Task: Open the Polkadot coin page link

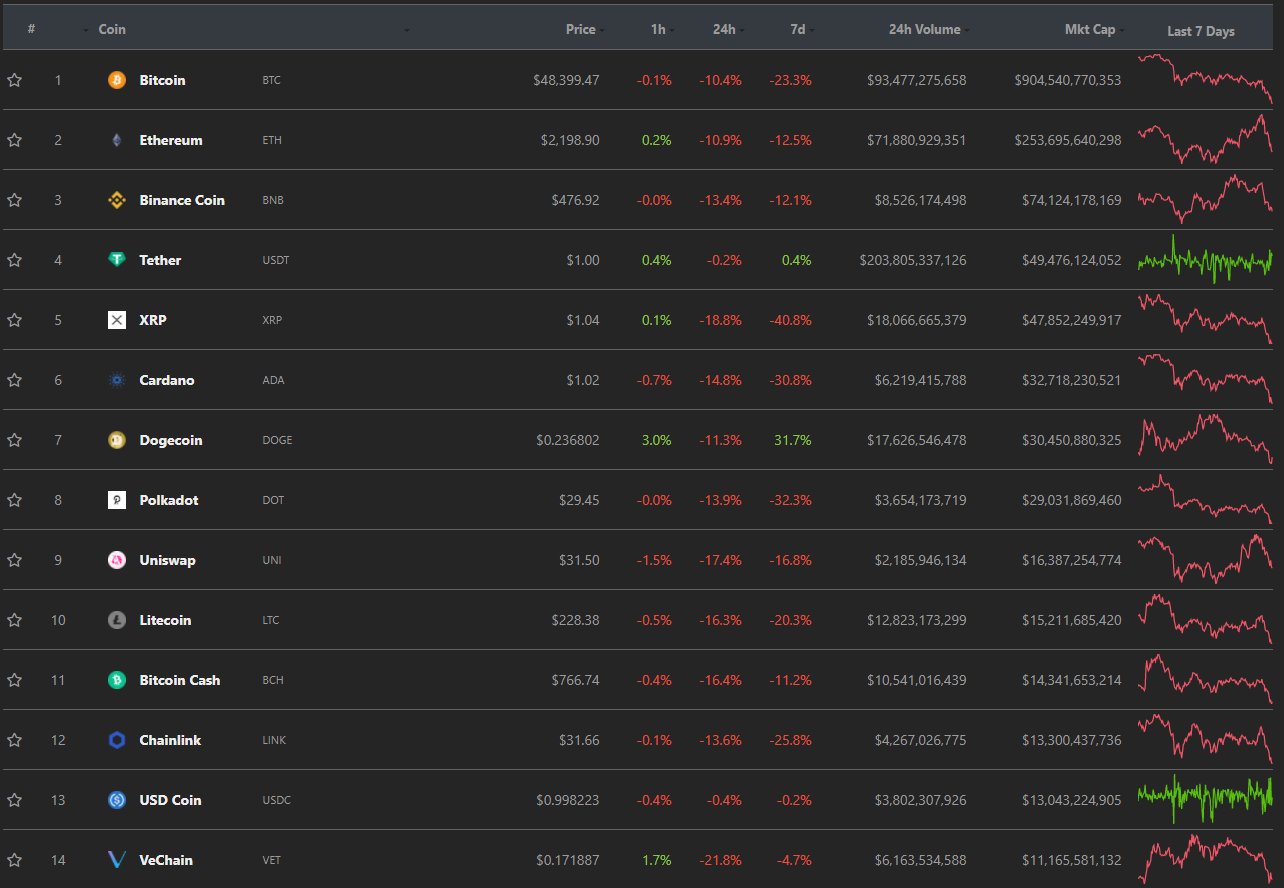Action: (169, 500)
